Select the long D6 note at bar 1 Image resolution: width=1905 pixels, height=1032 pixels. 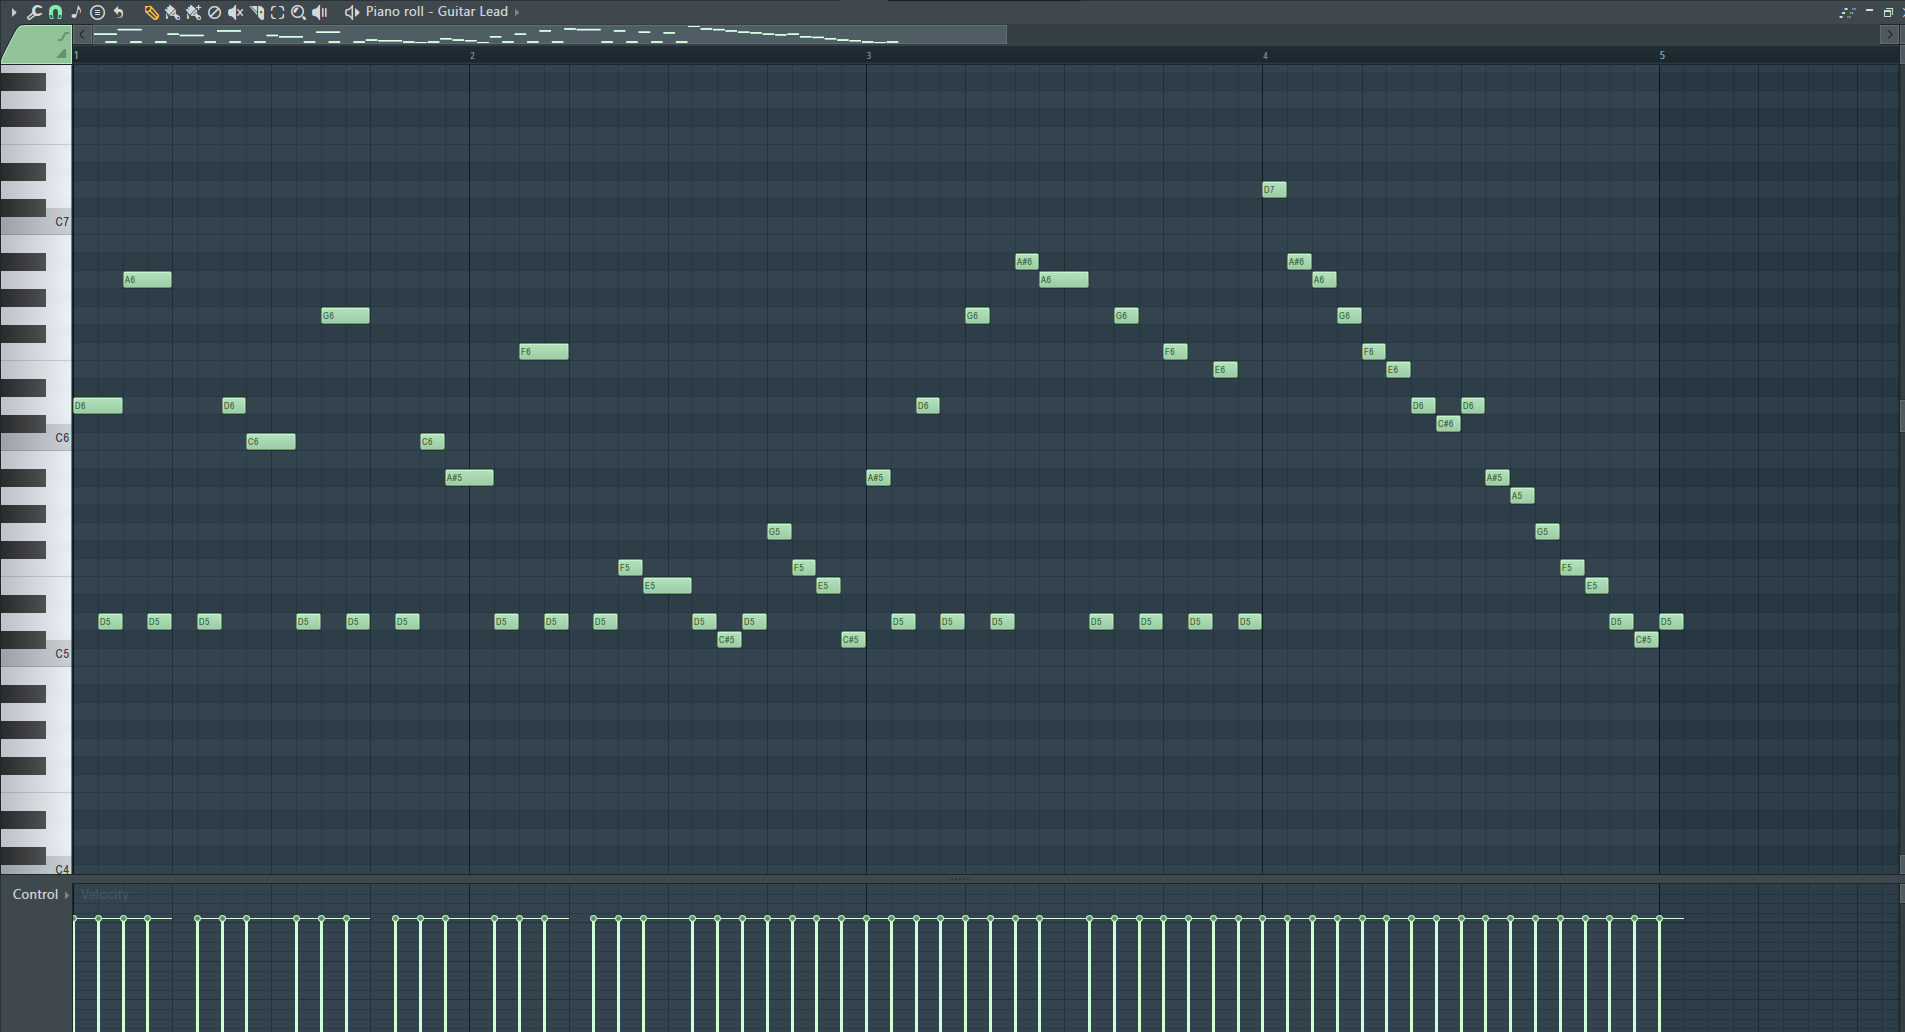pyautogui.click(x=98, y=405)
